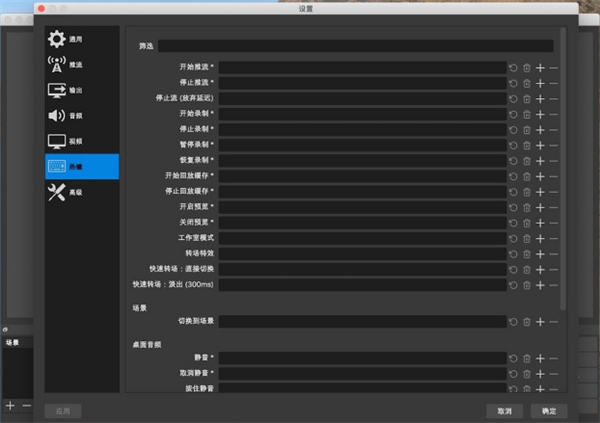Remove the hotkey binding for 停止录制

553,129
